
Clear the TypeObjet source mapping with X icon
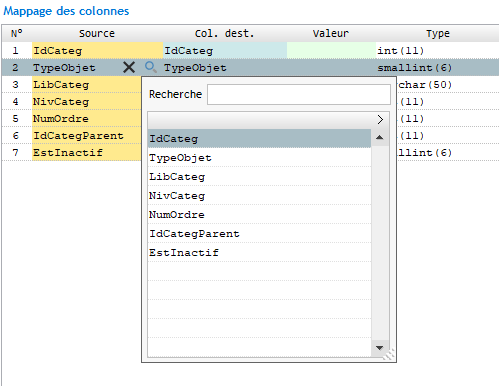point(129,68)
